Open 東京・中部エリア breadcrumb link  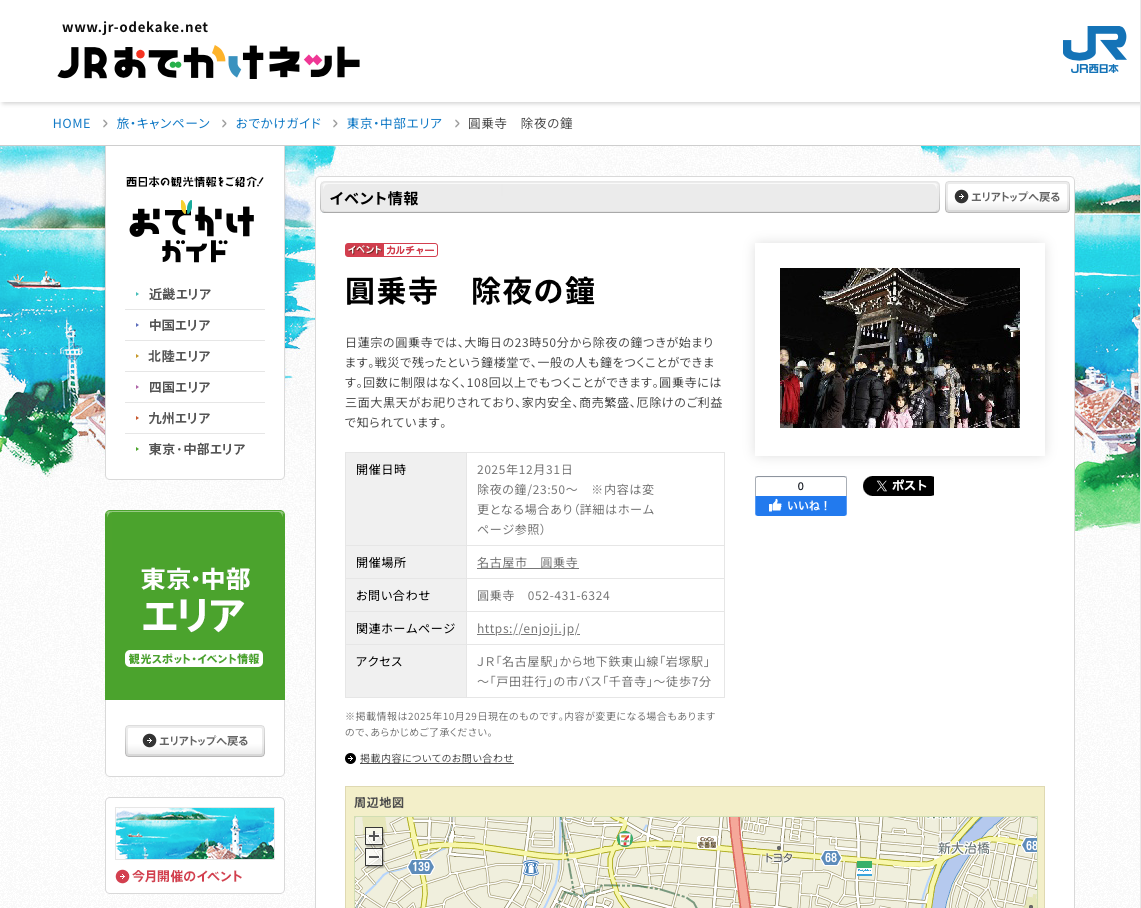394,123
